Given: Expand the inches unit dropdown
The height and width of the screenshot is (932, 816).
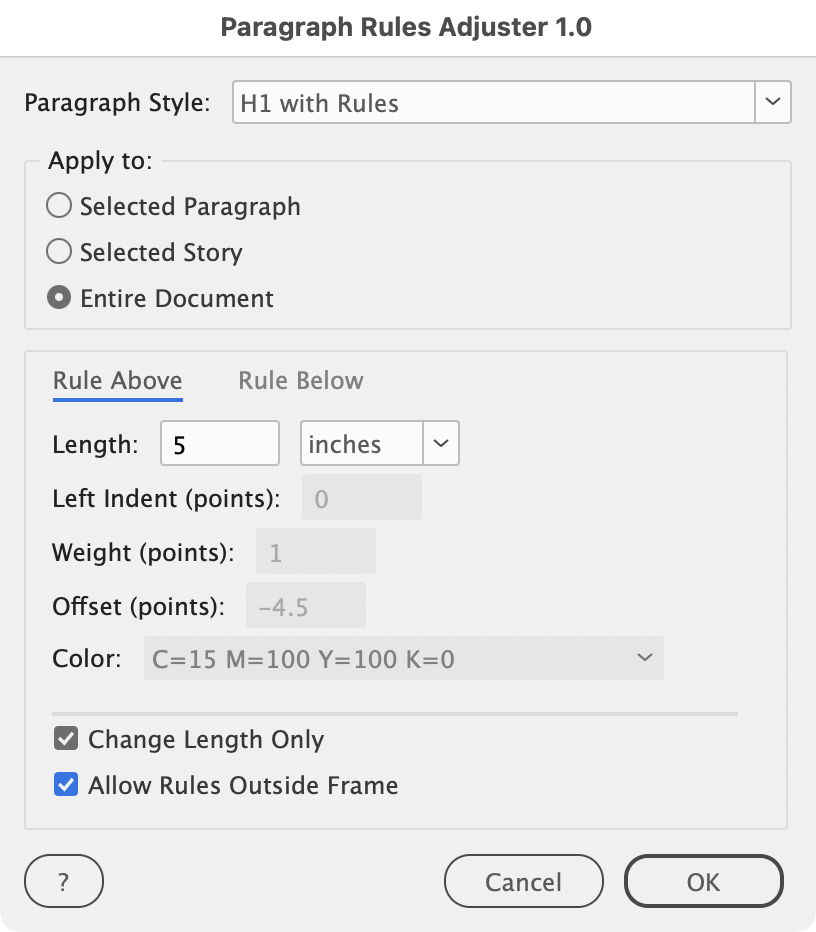Looking at the screenshot, I should [442, 444].
